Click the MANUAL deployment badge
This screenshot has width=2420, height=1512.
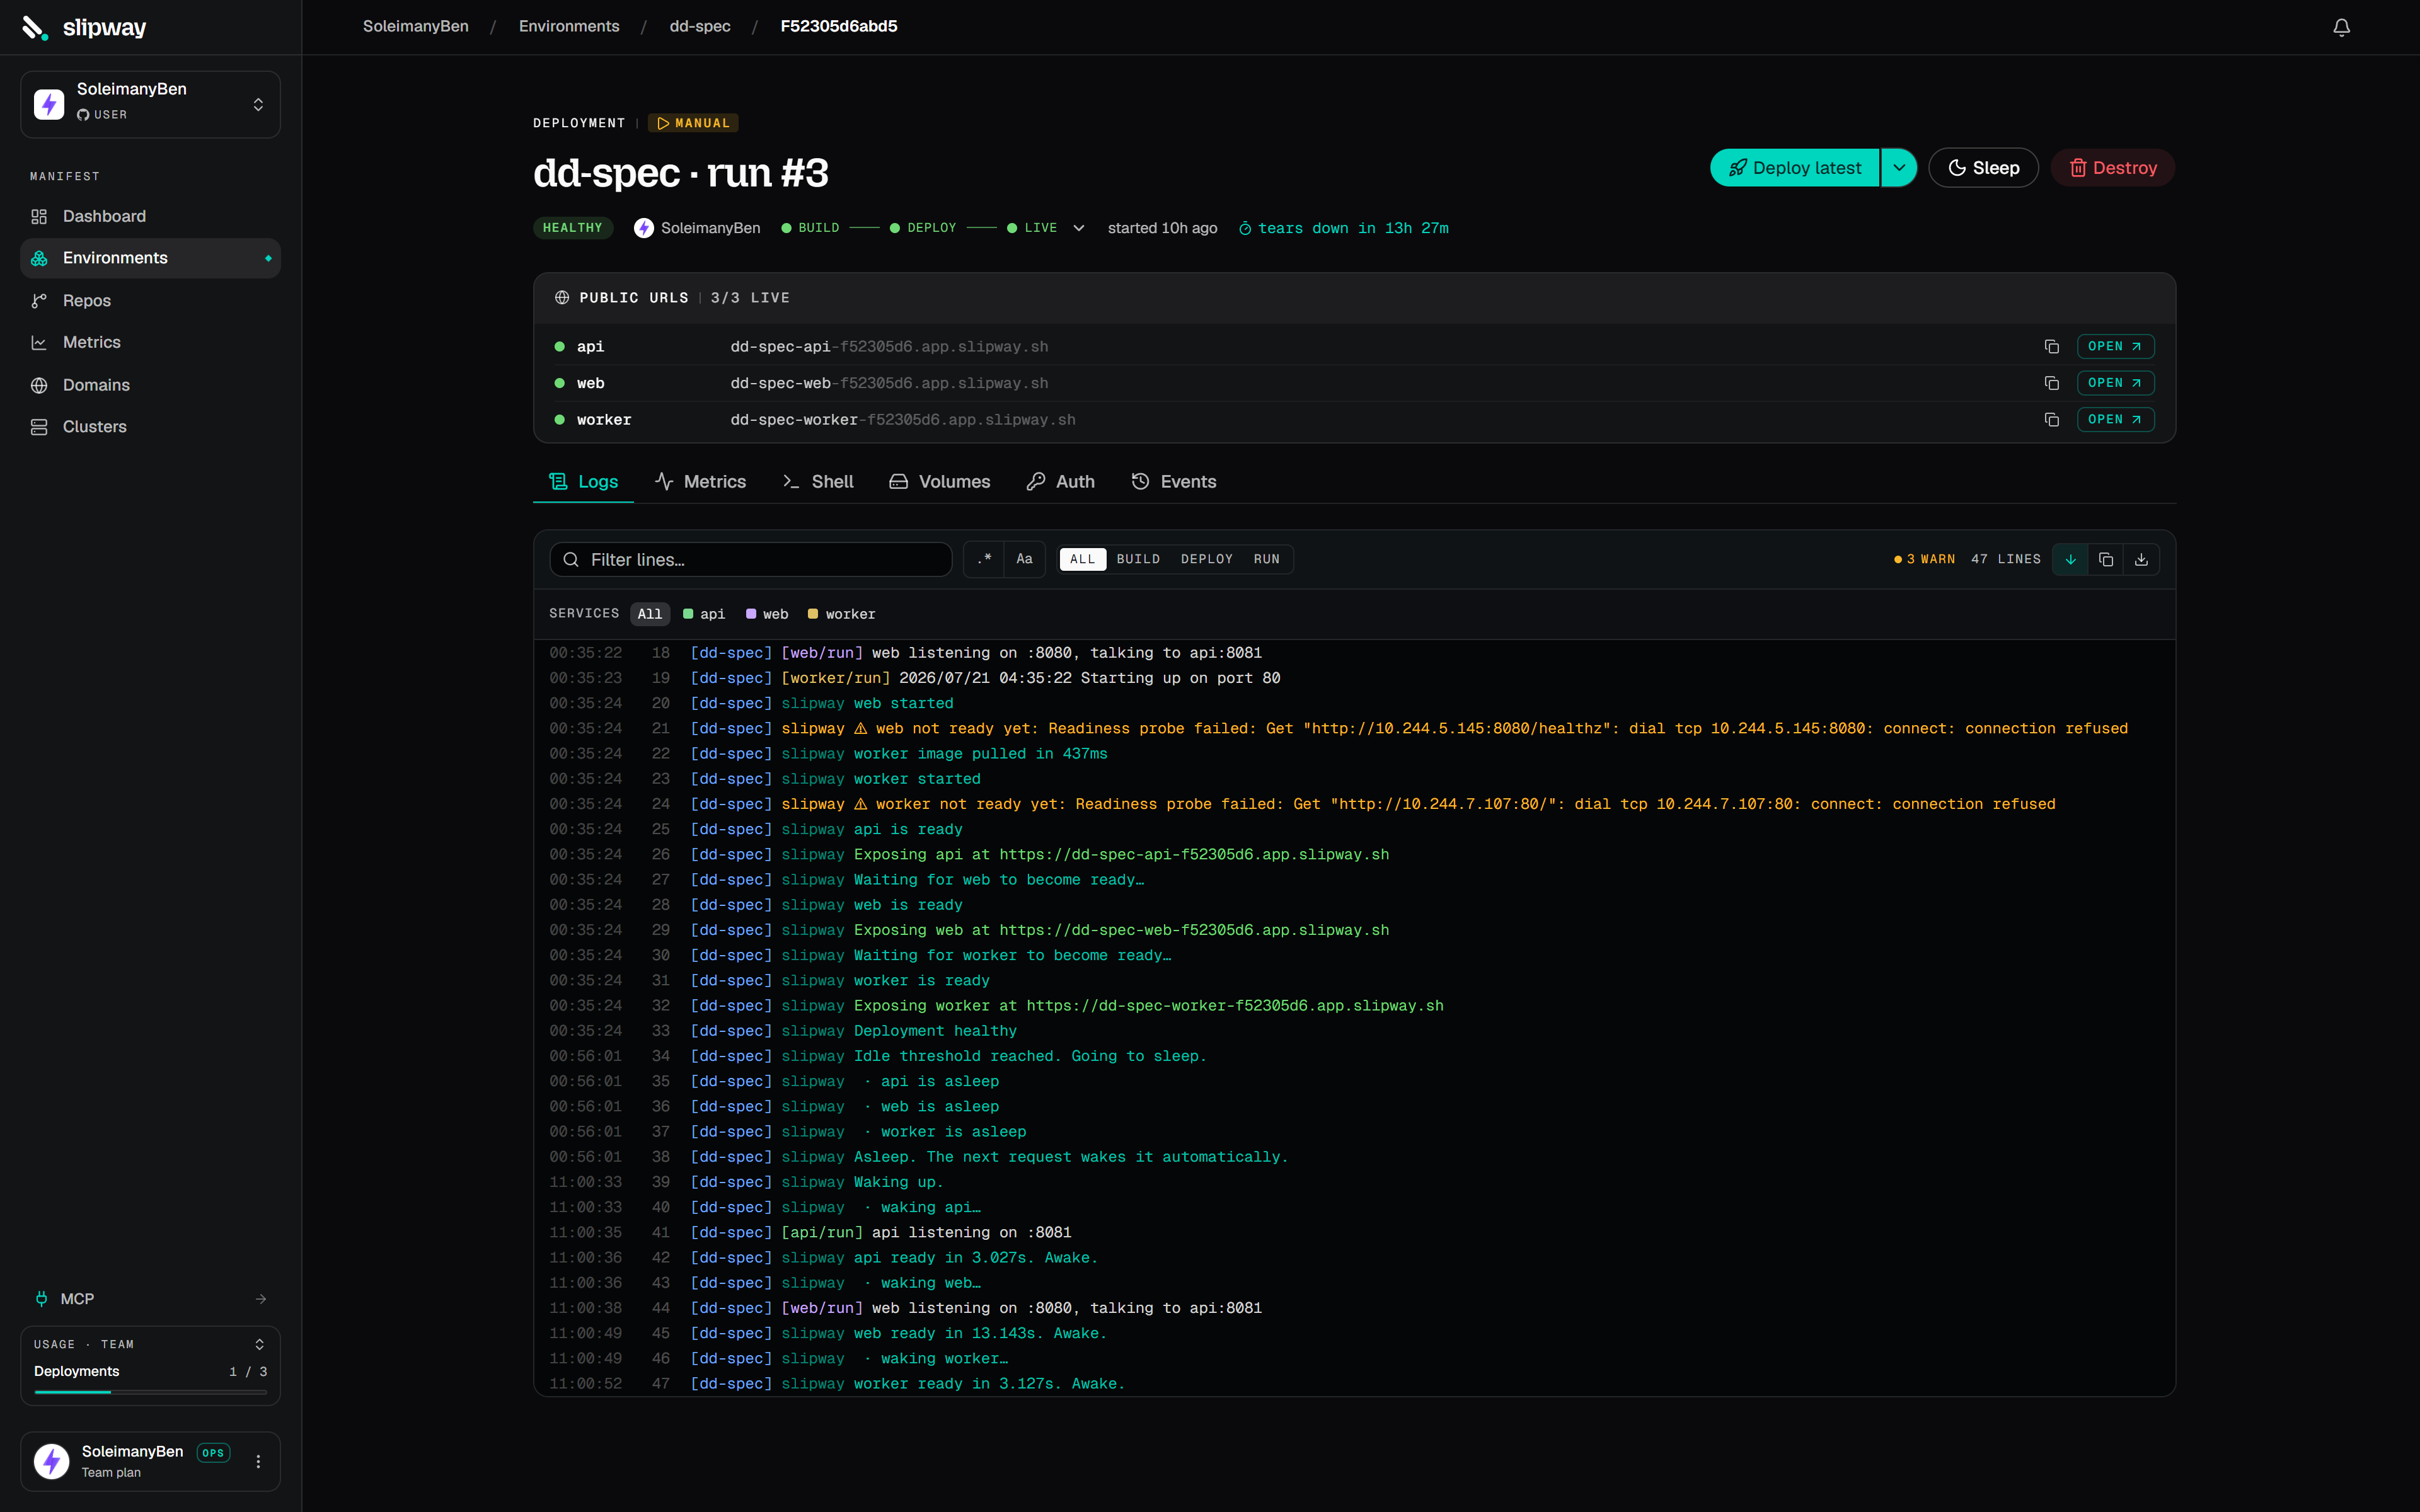point(694,123)
